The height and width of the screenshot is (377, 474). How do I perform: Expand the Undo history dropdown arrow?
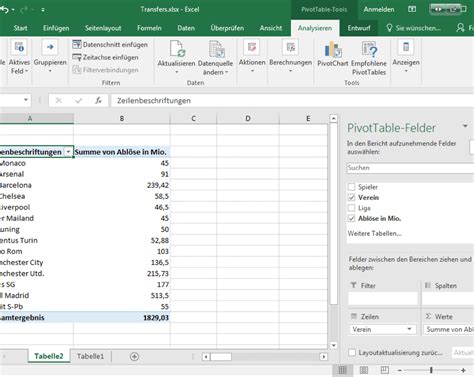point(13,10)
